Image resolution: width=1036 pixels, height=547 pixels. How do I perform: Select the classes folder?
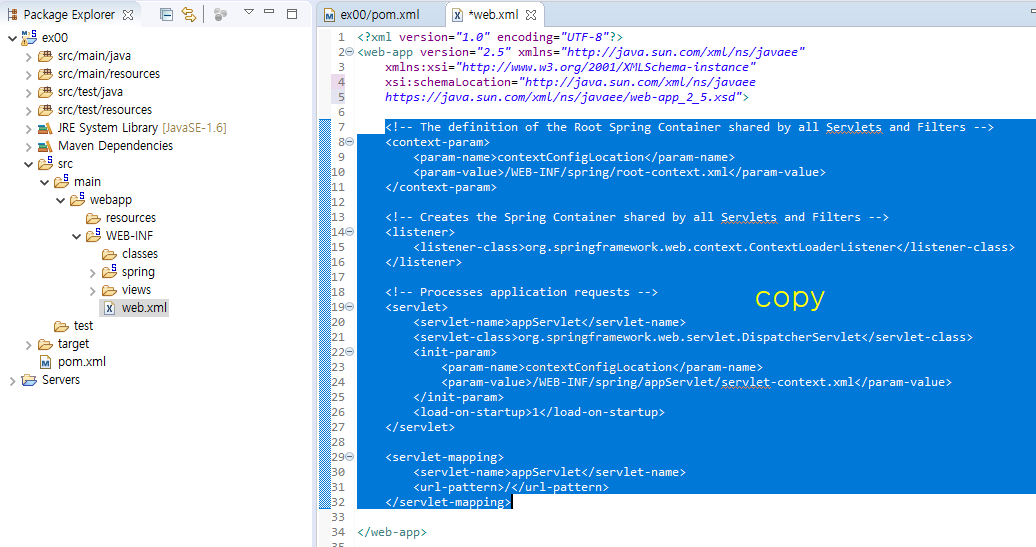[x=139, y=254]
